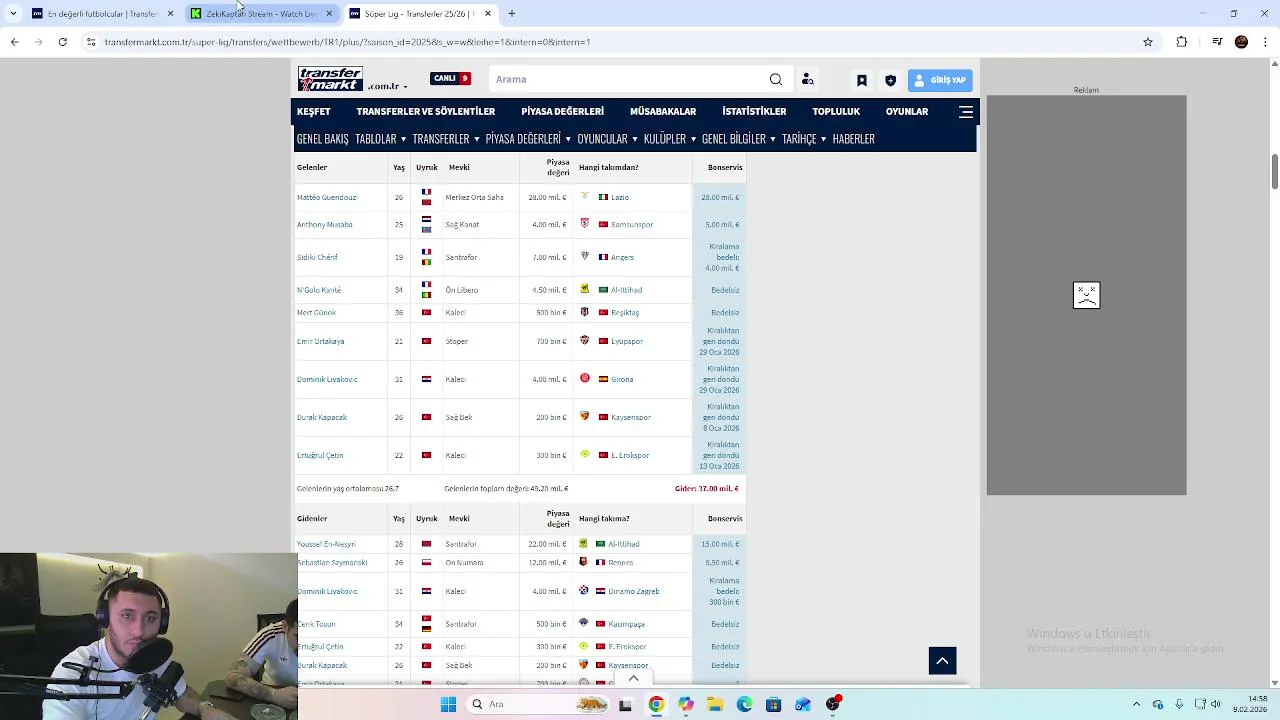Open the detailed player search icon
Screen dimensions: 1280x720
(807, 80)
